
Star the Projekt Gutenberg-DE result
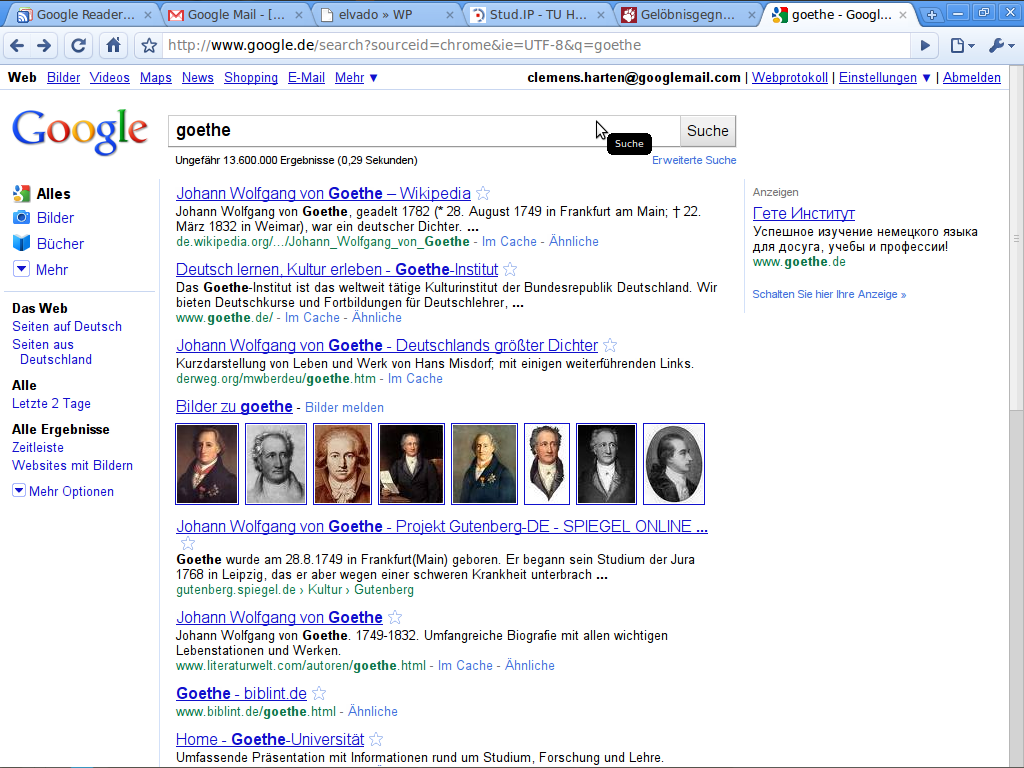[187, 543]
